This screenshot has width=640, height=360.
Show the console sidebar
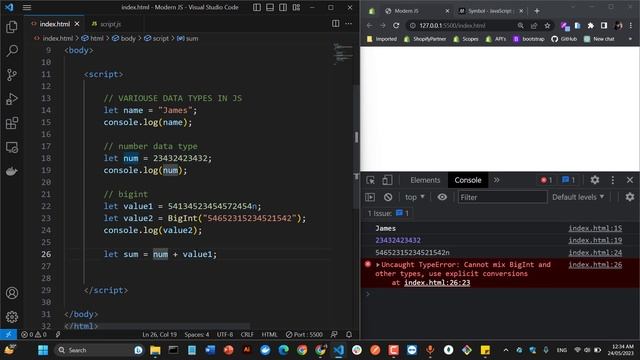(x=370, y=197)
